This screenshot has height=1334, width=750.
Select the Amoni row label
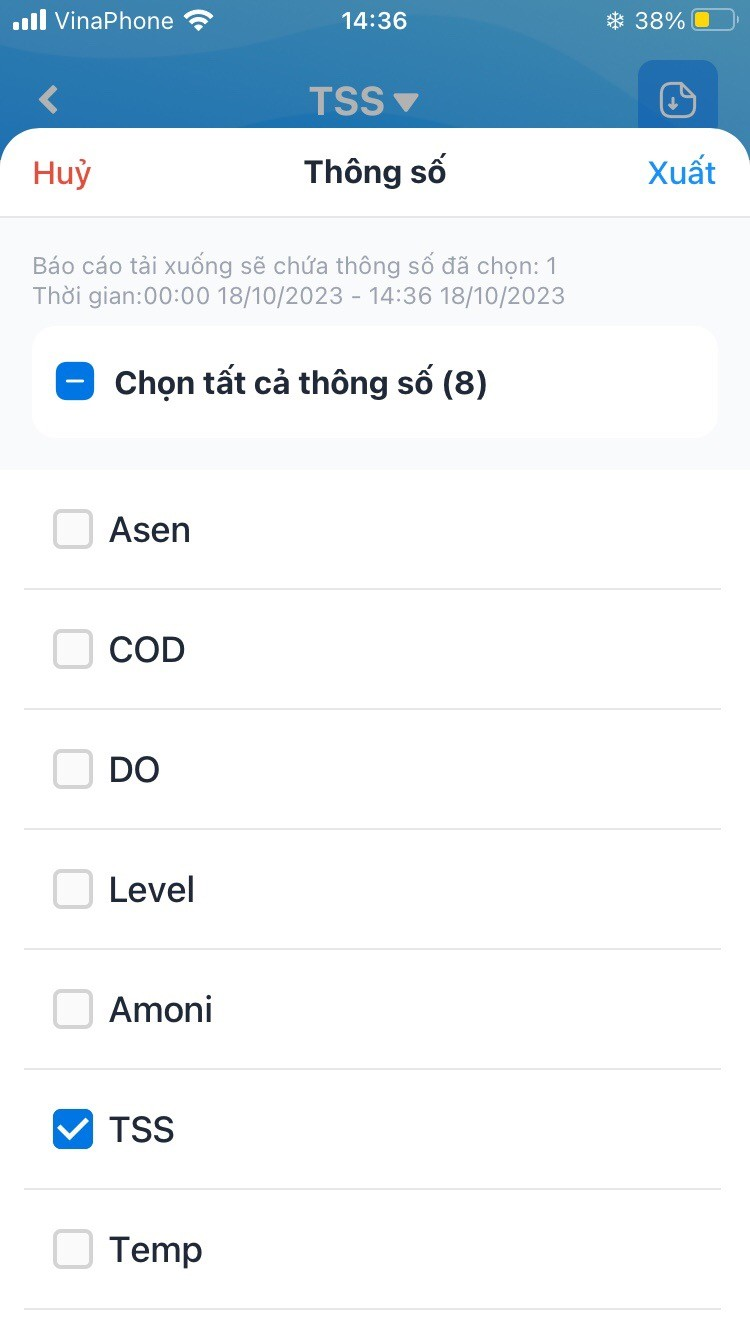[161, 1009]
